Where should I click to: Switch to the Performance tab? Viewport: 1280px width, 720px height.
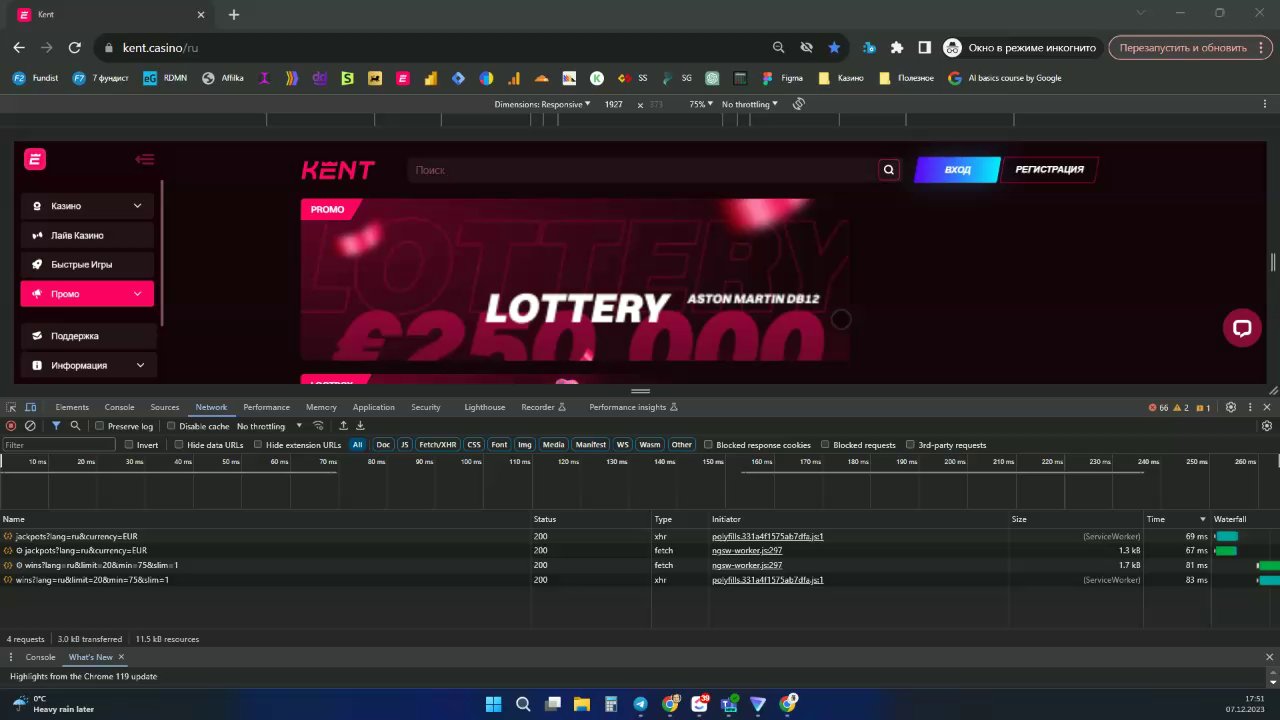click(266, 407)
